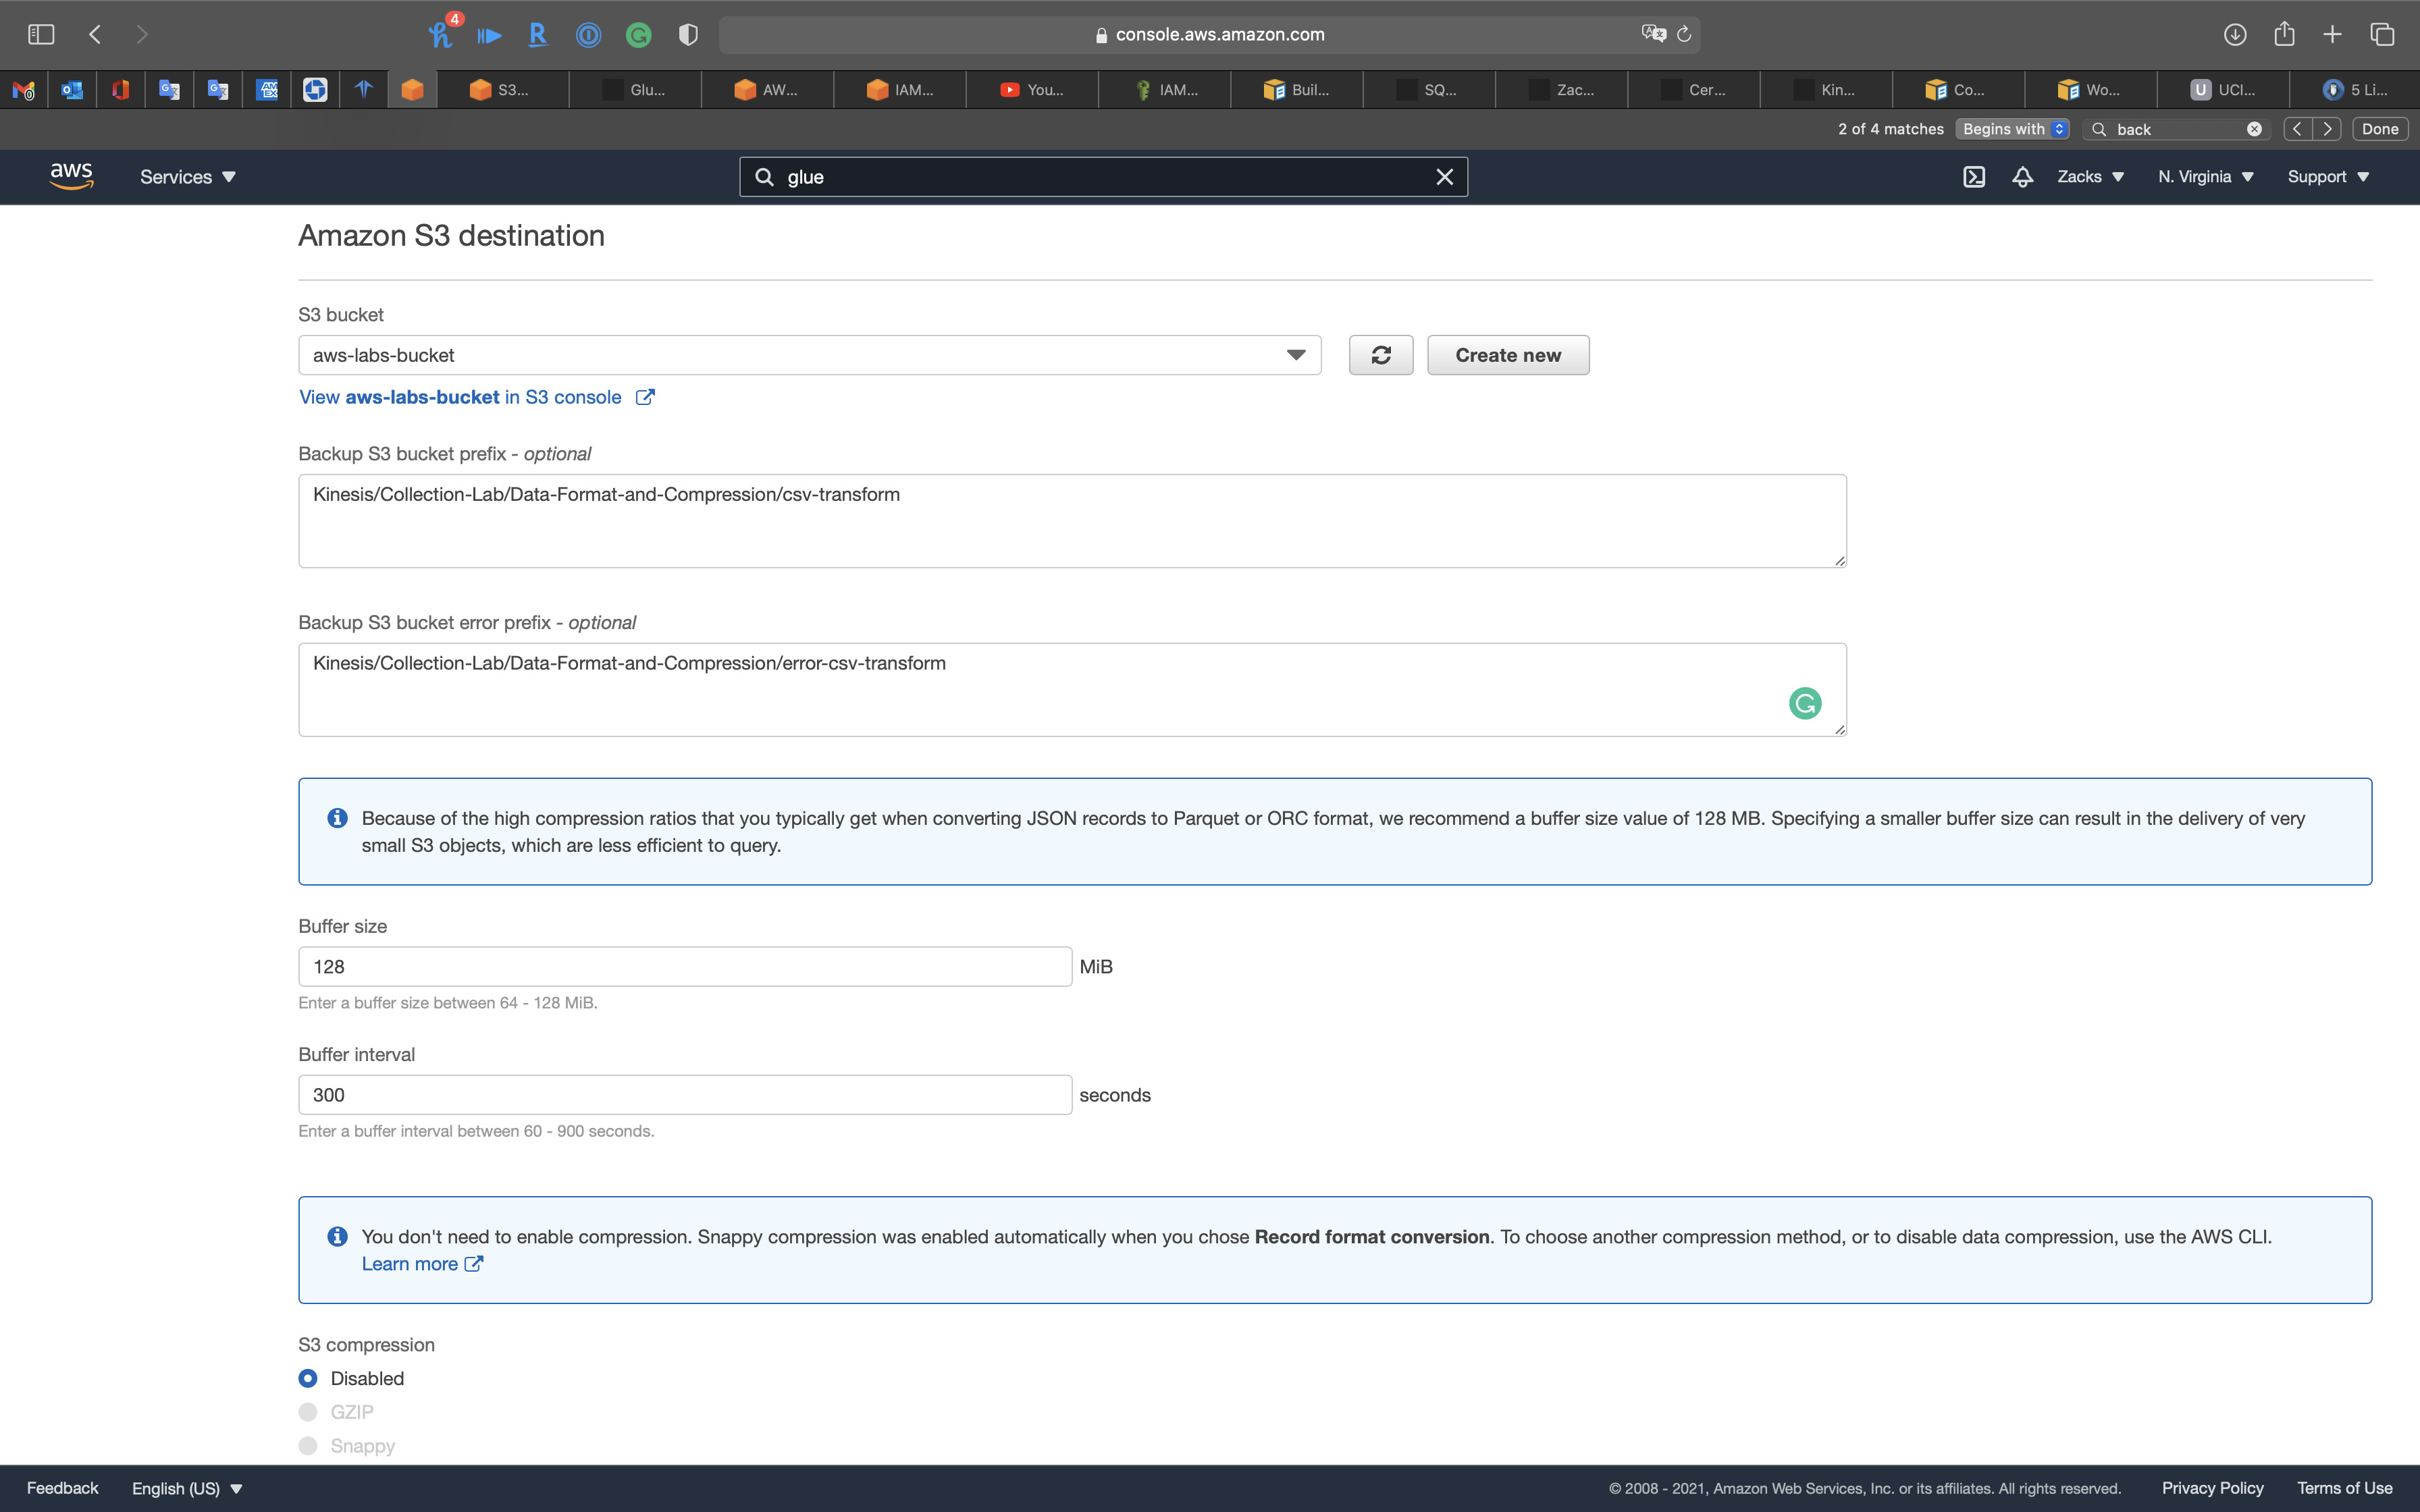Click the Create new bucket button

(x=1507, y=355)
